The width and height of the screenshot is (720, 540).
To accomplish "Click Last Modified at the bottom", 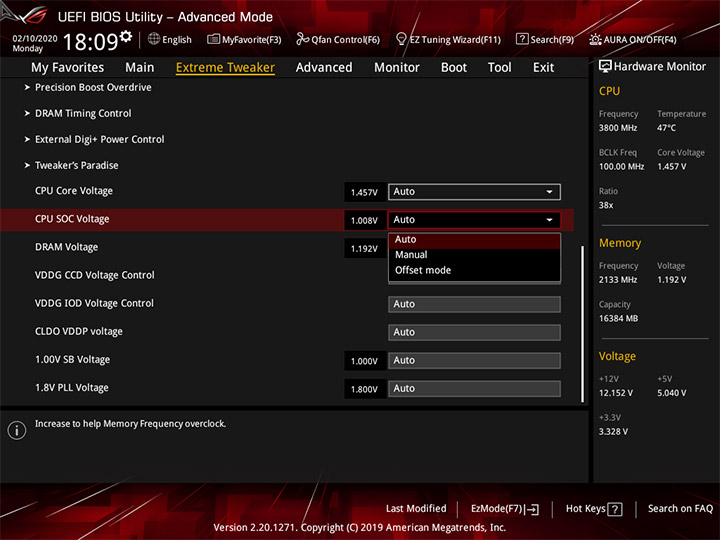I will [416, 509].
